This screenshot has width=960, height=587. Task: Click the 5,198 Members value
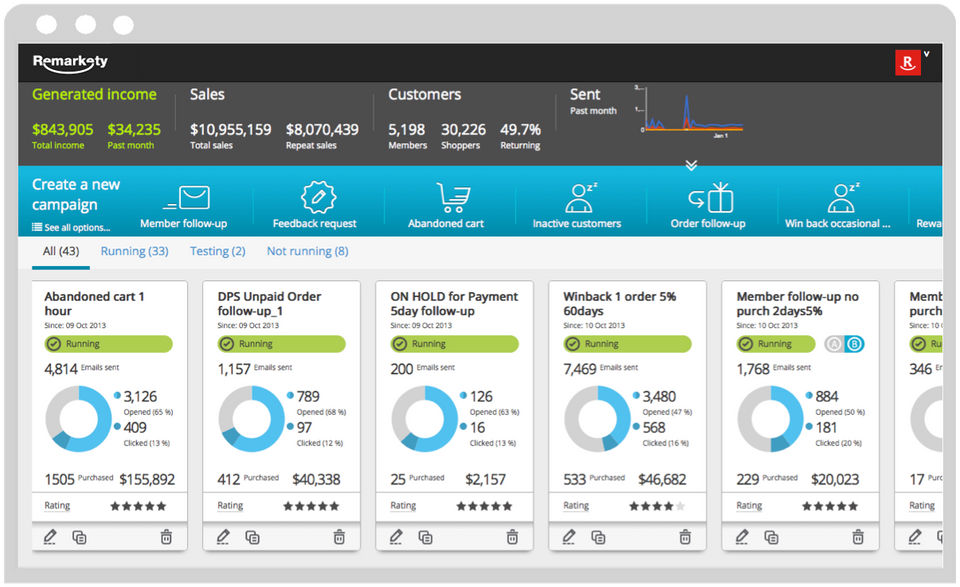pyautogui.click(x=407, y=130)
